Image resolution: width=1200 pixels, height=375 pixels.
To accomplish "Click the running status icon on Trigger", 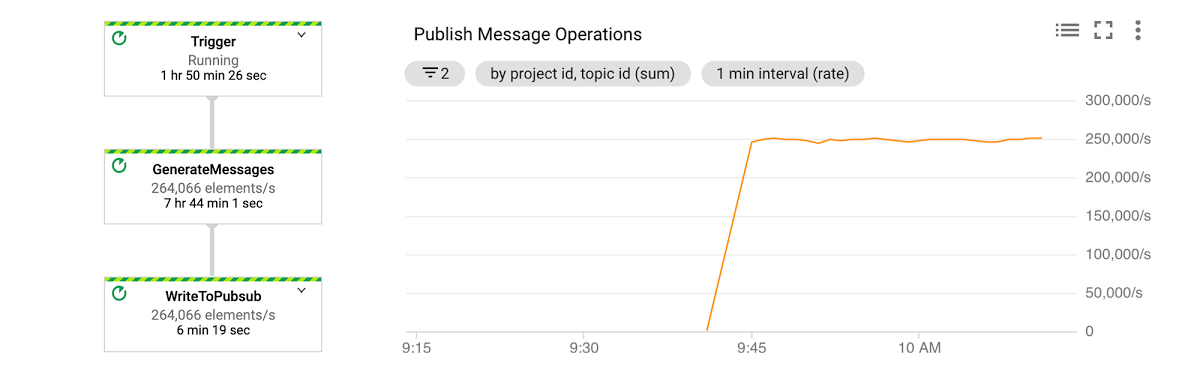I will [x=120, y=38].
